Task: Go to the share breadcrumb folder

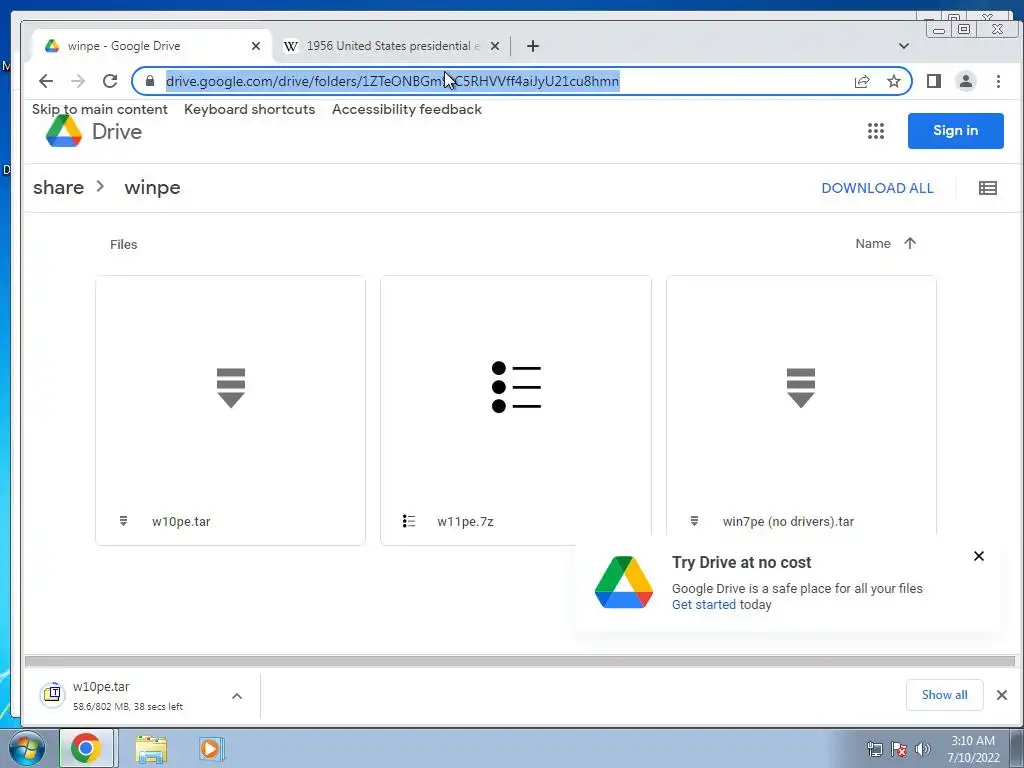Action: click(59, 187)
